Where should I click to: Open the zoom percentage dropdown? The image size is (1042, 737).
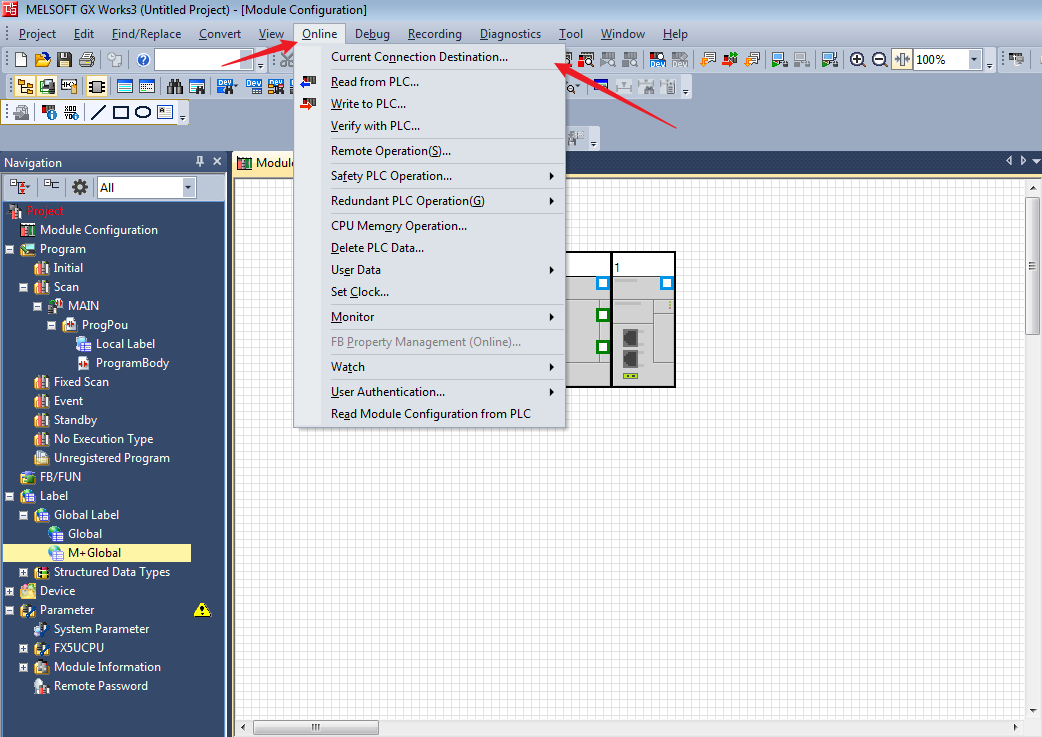click(x=974, y=60)
